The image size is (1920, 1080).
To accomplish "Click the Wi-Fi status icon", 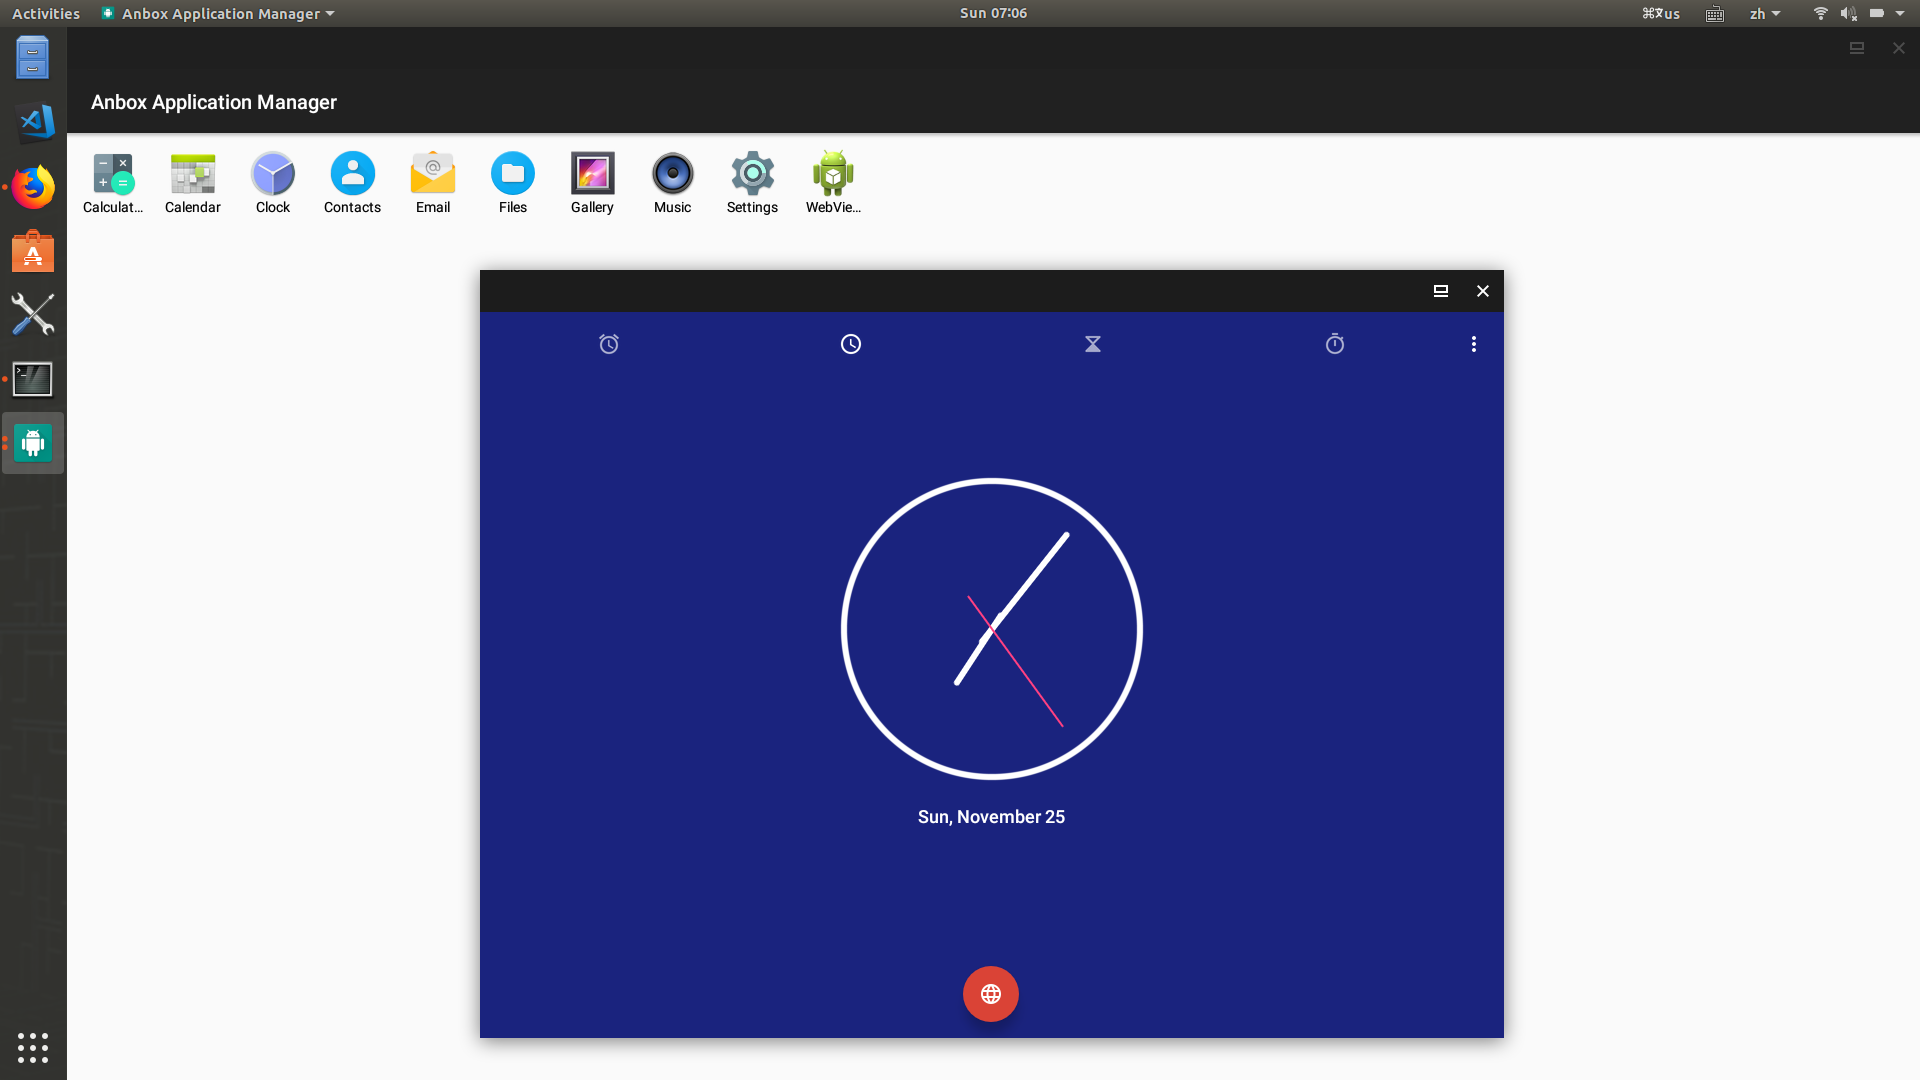I will coord(1821,13).
